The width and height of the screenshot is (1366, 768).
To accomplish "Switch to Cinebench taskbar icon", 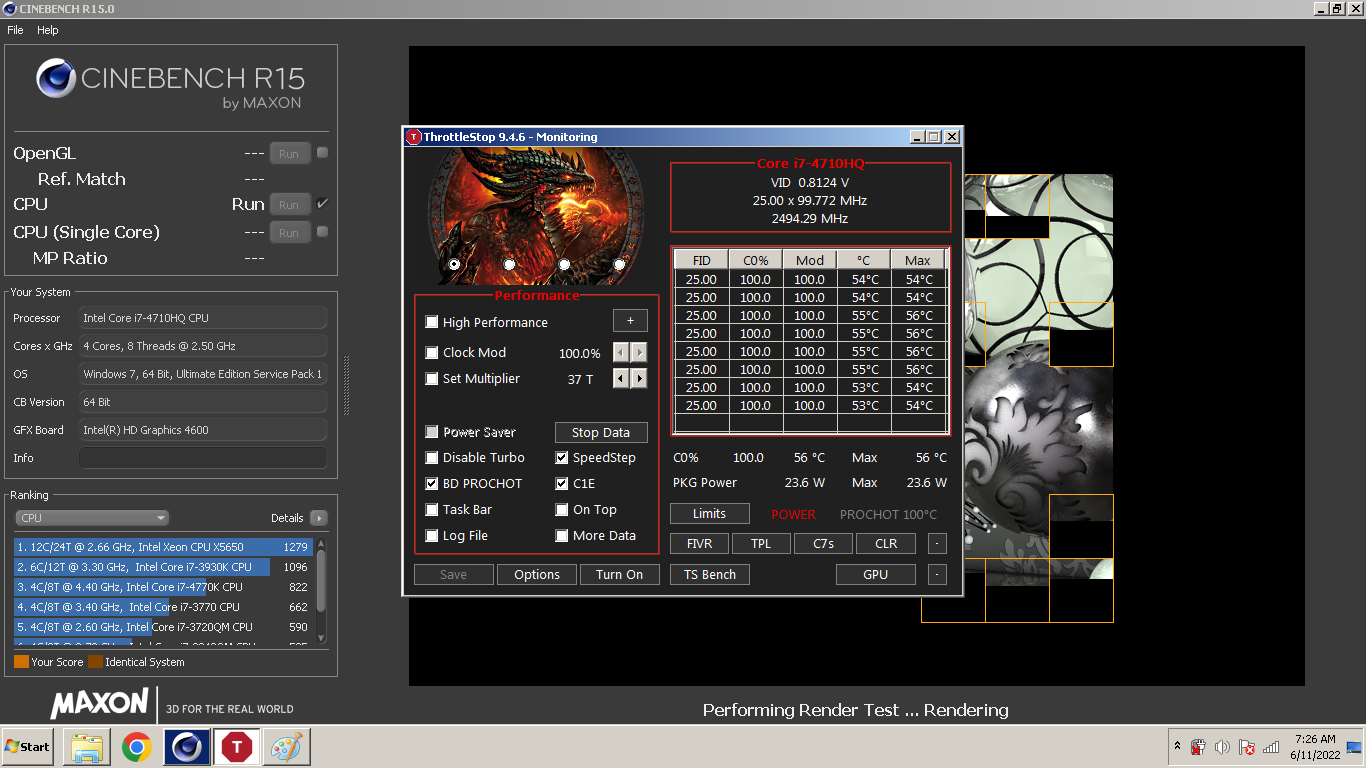I will point(187,747).
